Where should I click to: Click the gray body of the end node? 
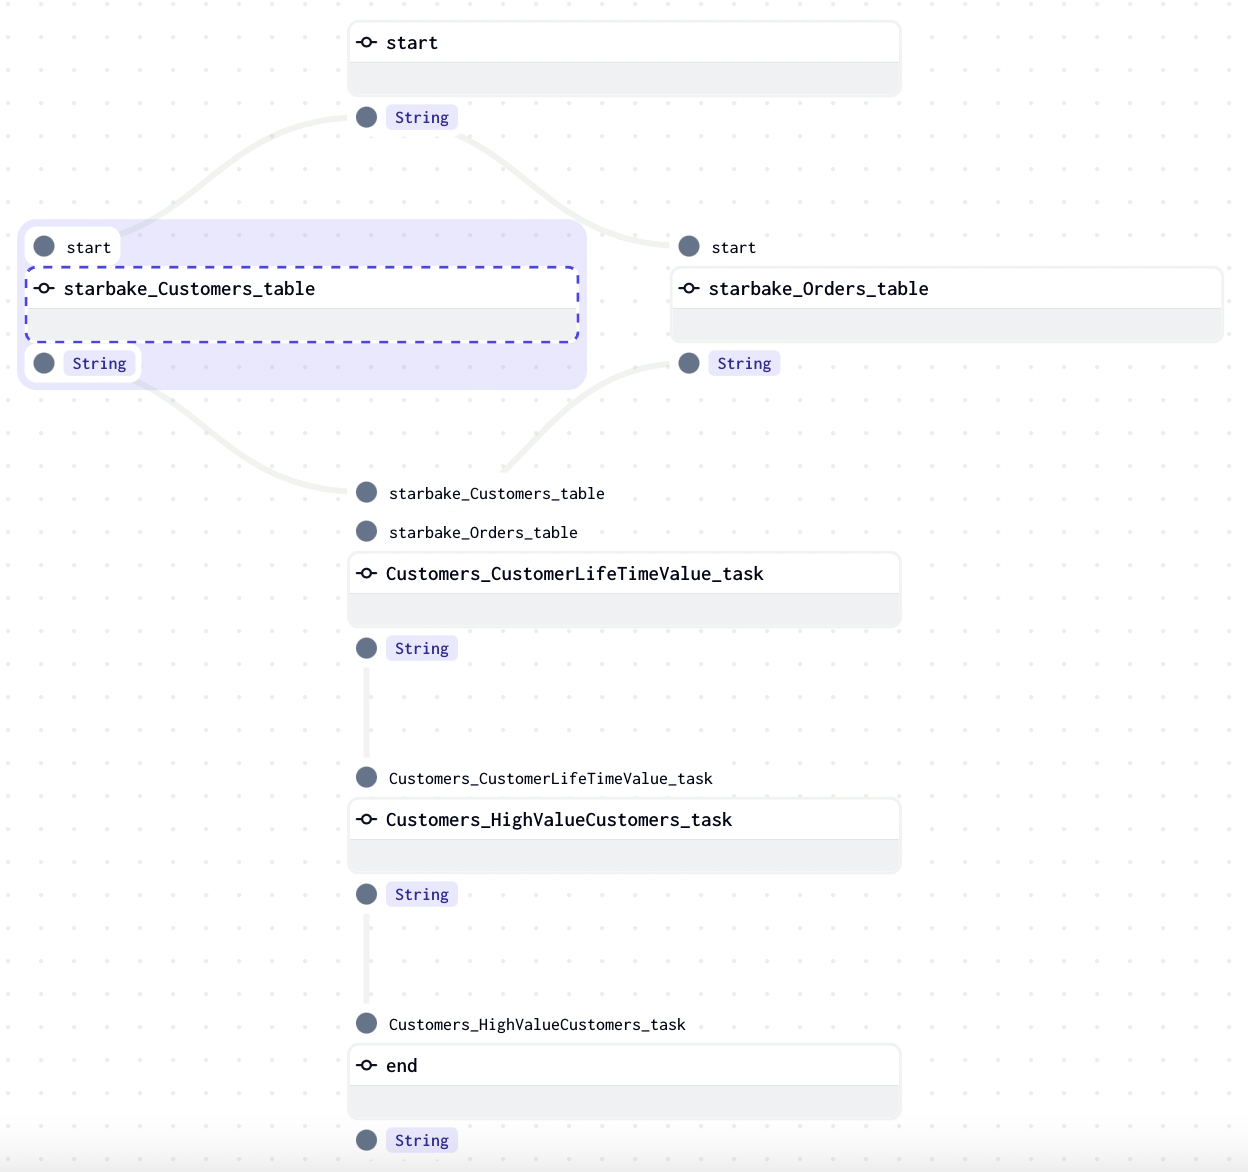(624, 1102)
